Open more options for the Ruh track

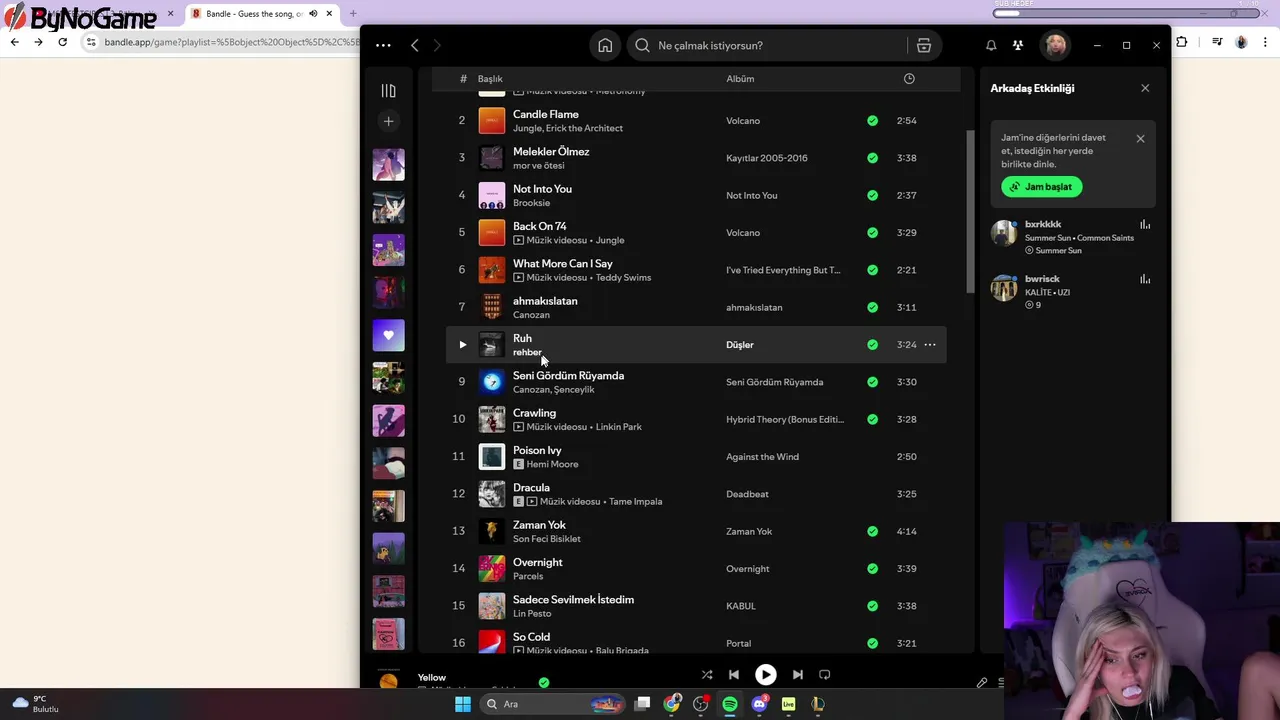pyautogui.click(x=930, y=345)
